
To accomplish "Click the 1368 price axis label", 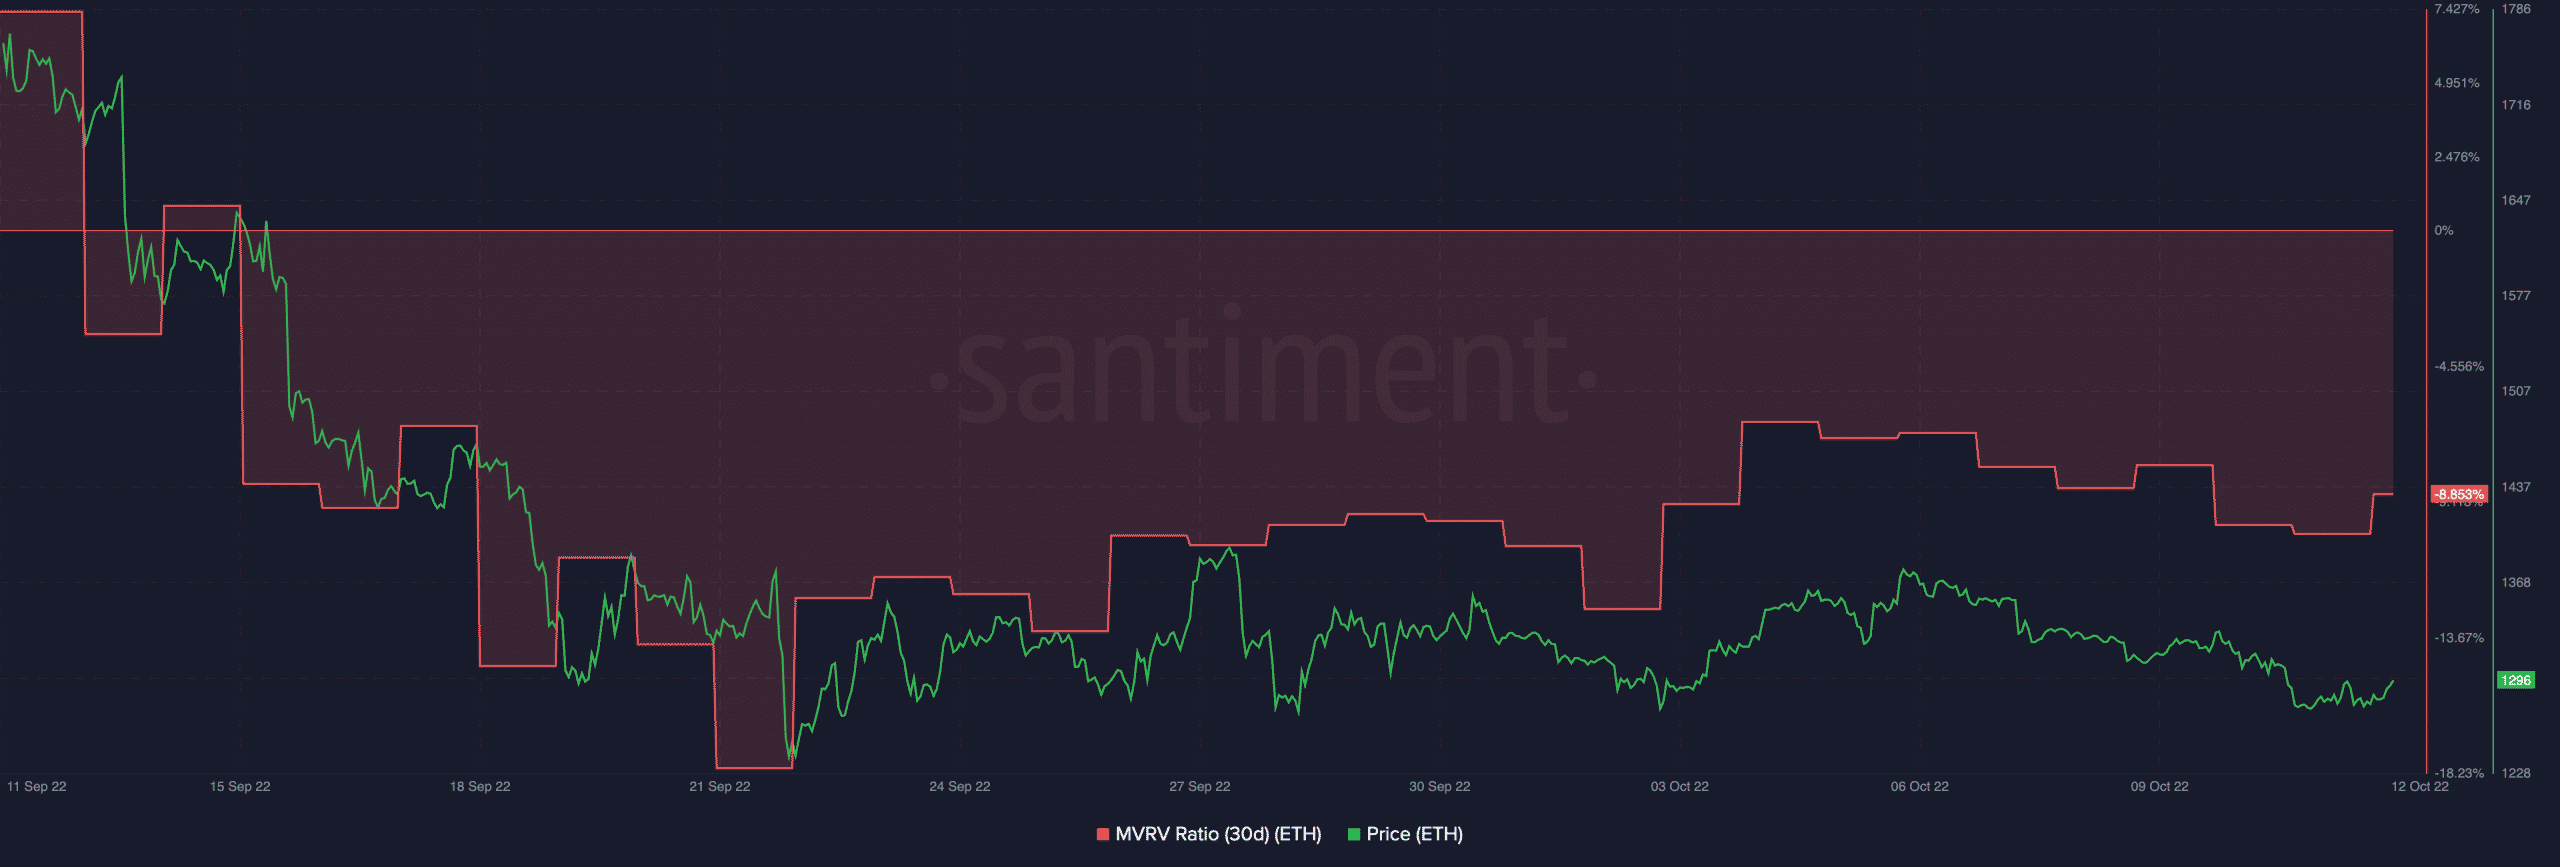I will point(2516,582).
